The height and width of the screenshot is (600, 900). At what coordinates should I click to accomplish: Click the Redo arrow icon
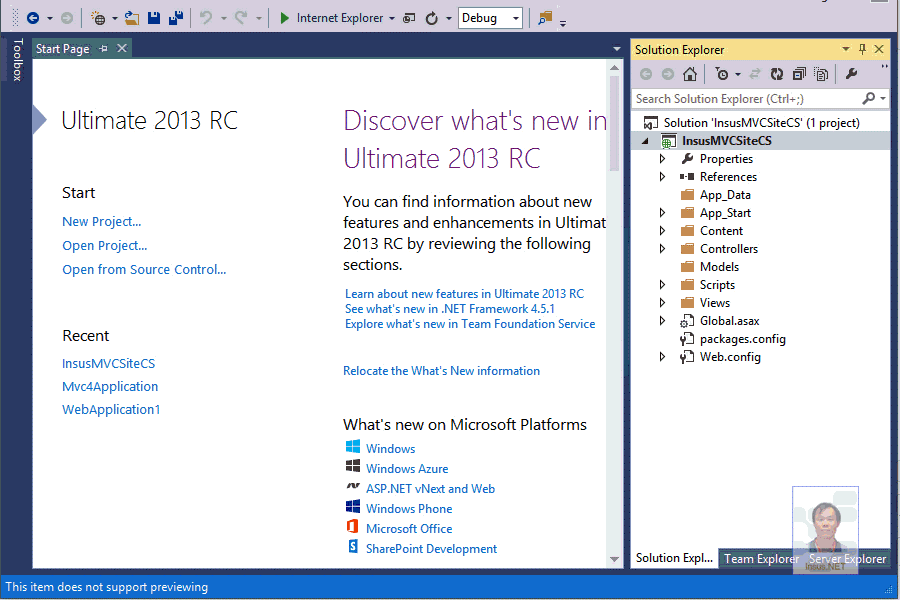[241, 18]
